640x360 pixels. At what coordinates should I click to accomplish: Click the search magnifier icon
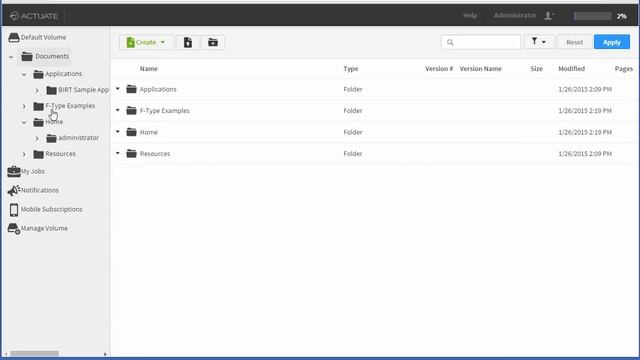(450, 42)
